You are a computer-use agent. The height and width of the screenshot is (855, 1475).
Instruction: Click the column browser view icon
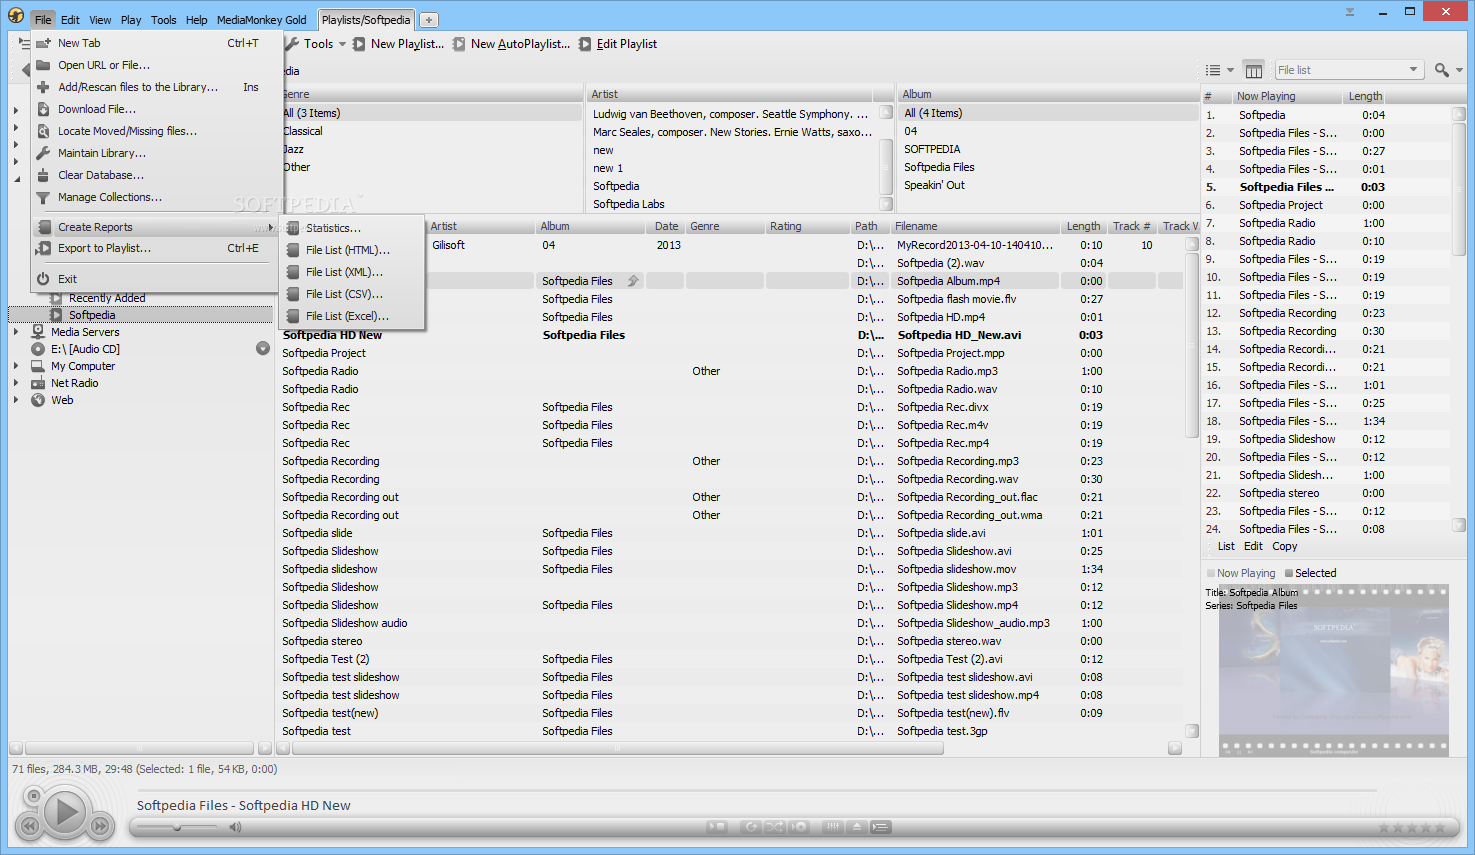(x=1254, y=70)
